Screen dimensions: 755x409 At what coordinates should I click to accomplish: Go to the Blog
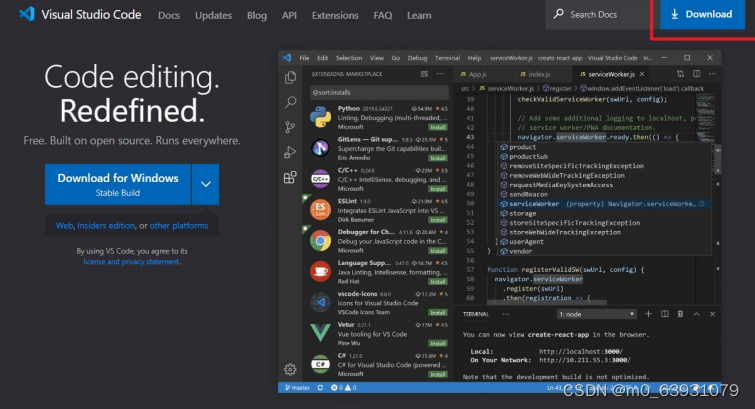point(257,15)
